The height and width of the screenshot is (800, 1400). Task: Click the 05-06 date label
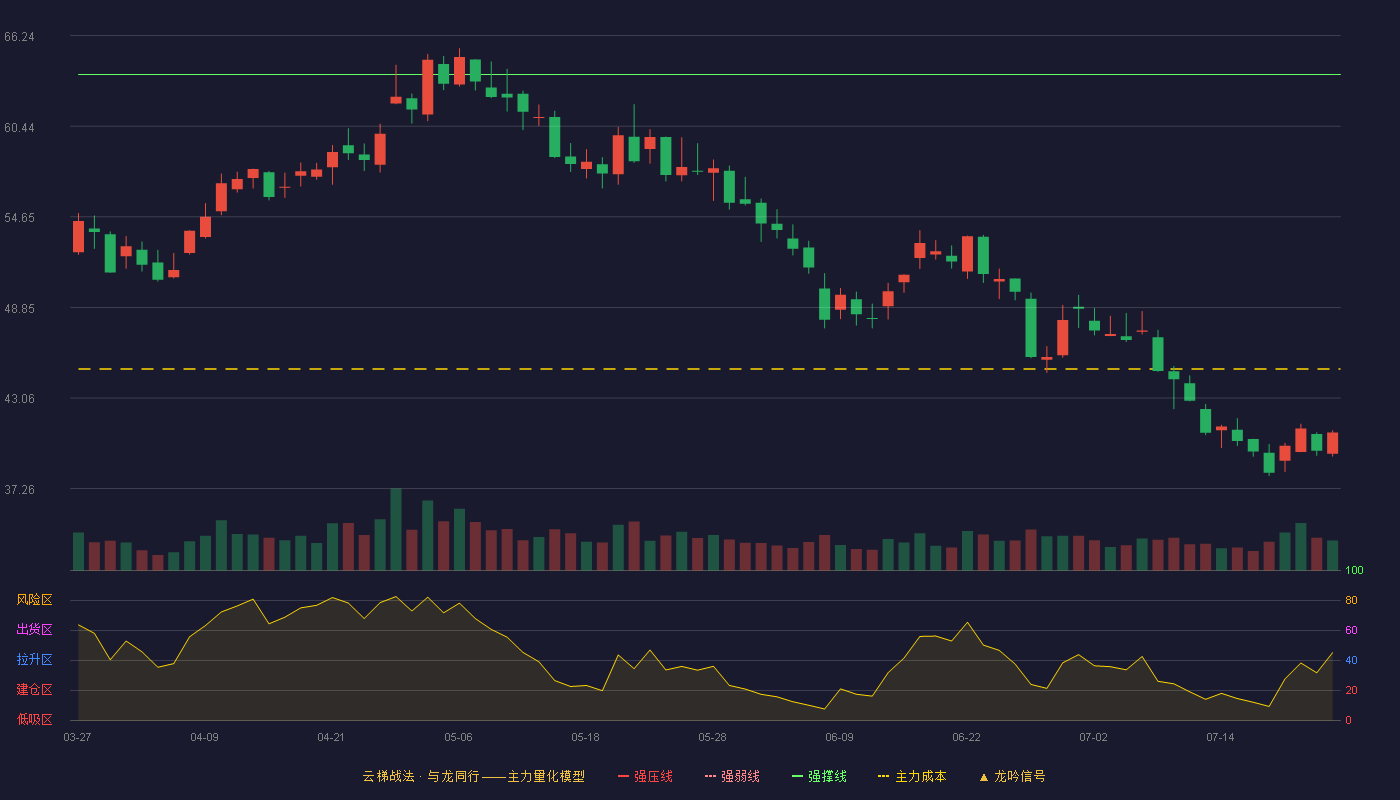tap(458, 737)
